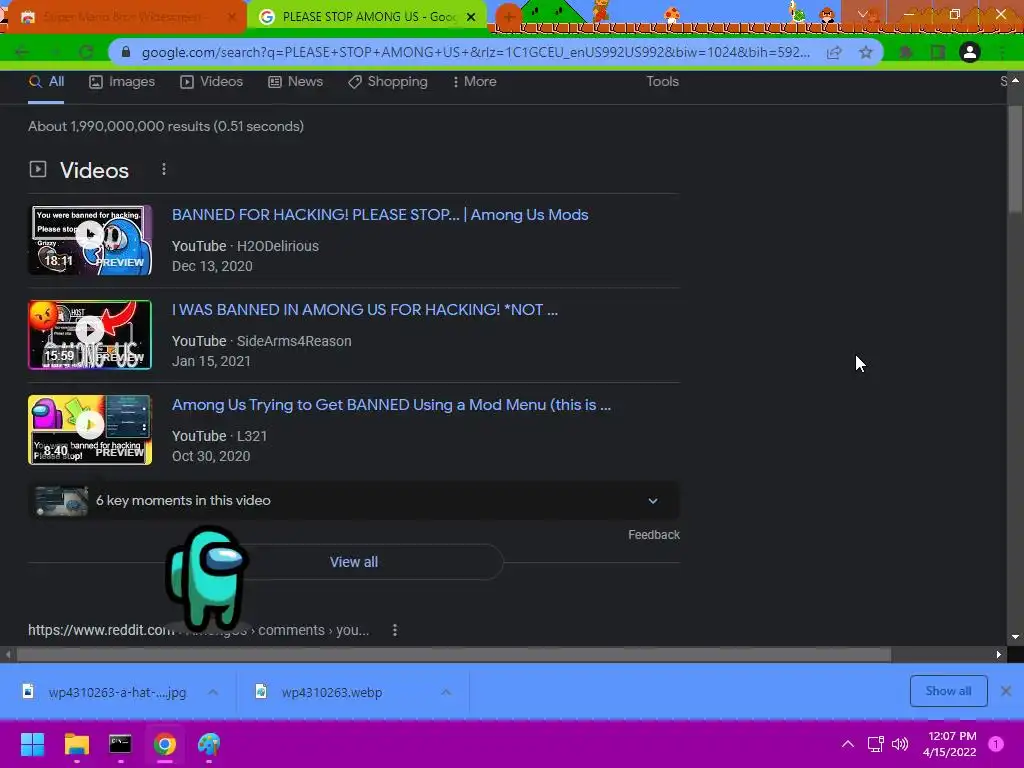
Task: Open the reddit.com result link
Action: 199,630
